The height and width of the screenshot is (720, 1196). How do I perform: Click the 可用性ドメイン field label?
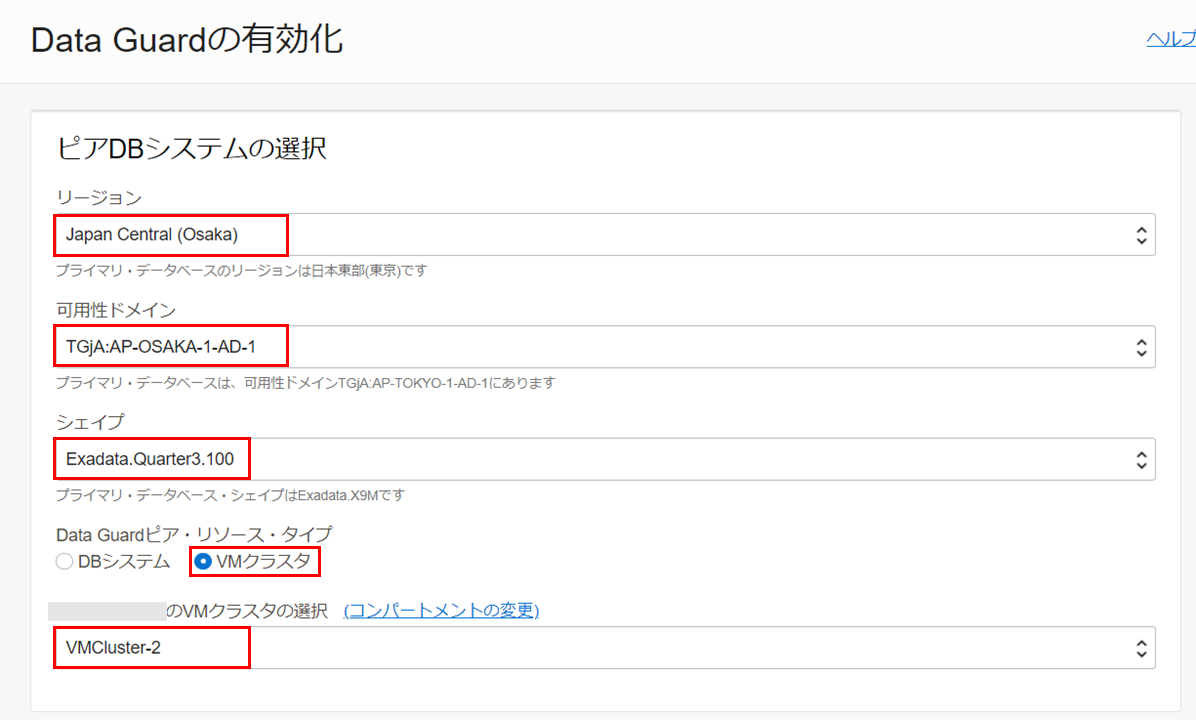(116, 310)
